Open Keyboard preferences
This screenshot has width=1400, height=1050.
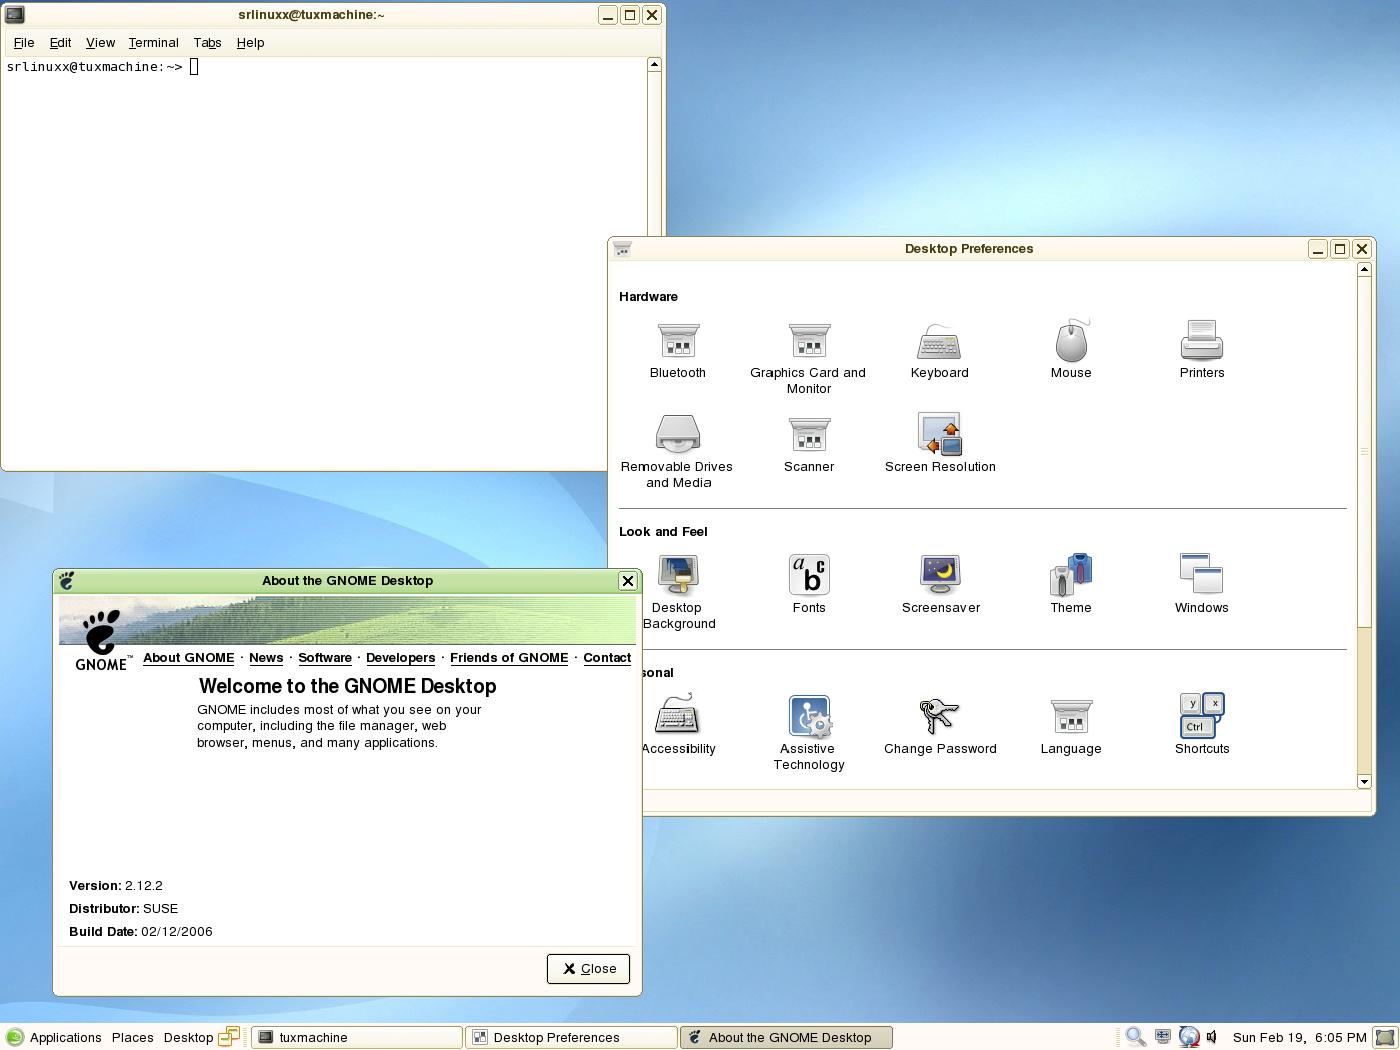(939, 351)
